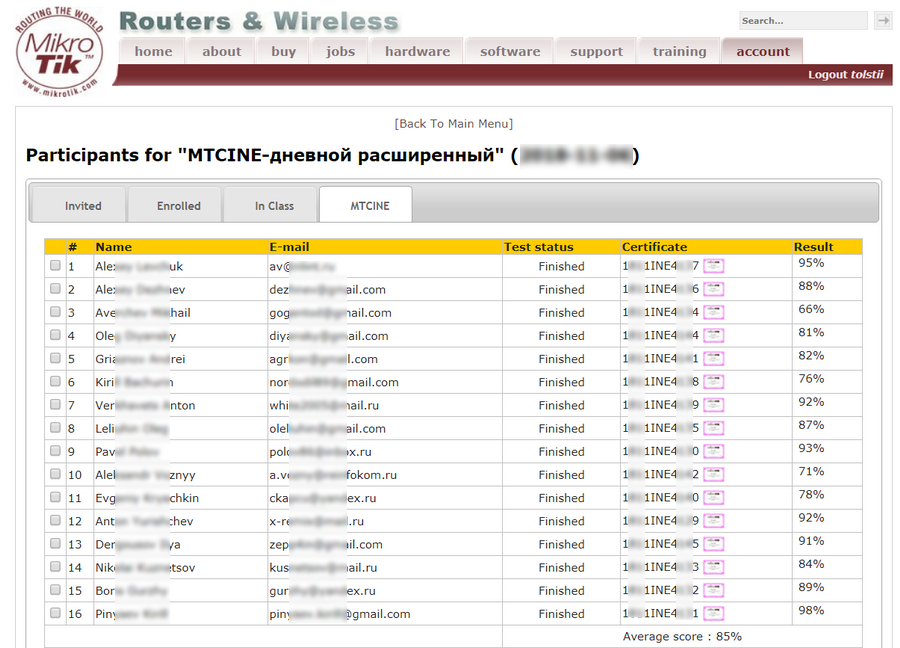Open certificate icon in row 16
This screenshot has height=648, width=900.
713,614
